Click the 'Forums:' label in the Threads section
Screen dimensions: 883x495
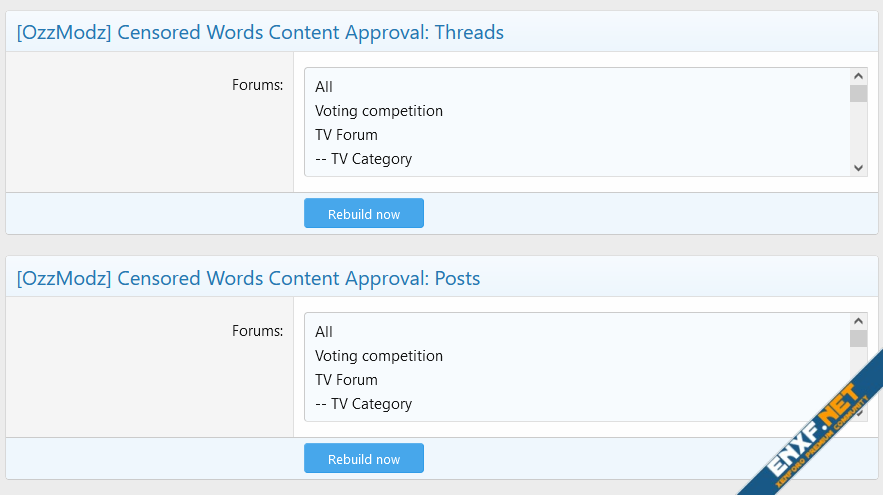point(257,85)
